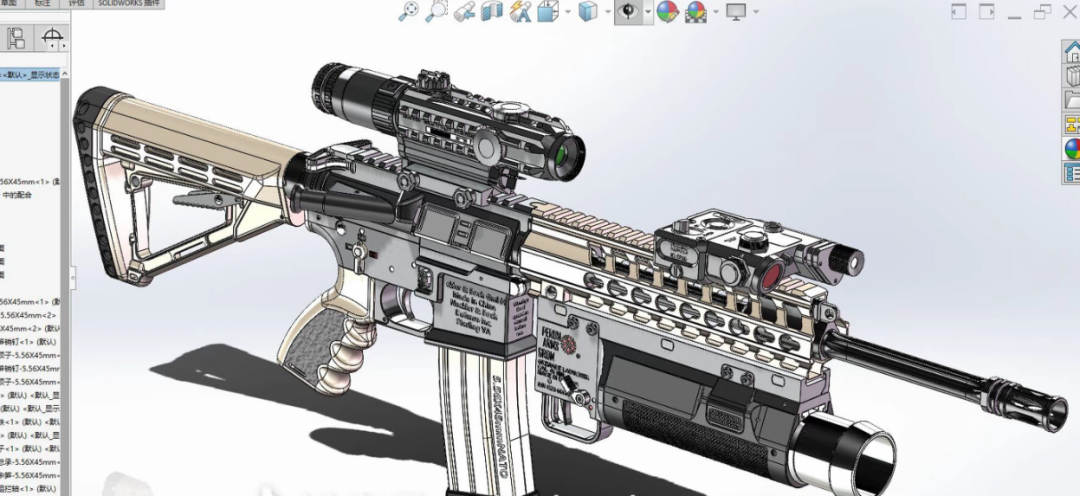Open the DimXpert crosshair tab icon
Viewport: 1080px width, 496px height.
52,37
